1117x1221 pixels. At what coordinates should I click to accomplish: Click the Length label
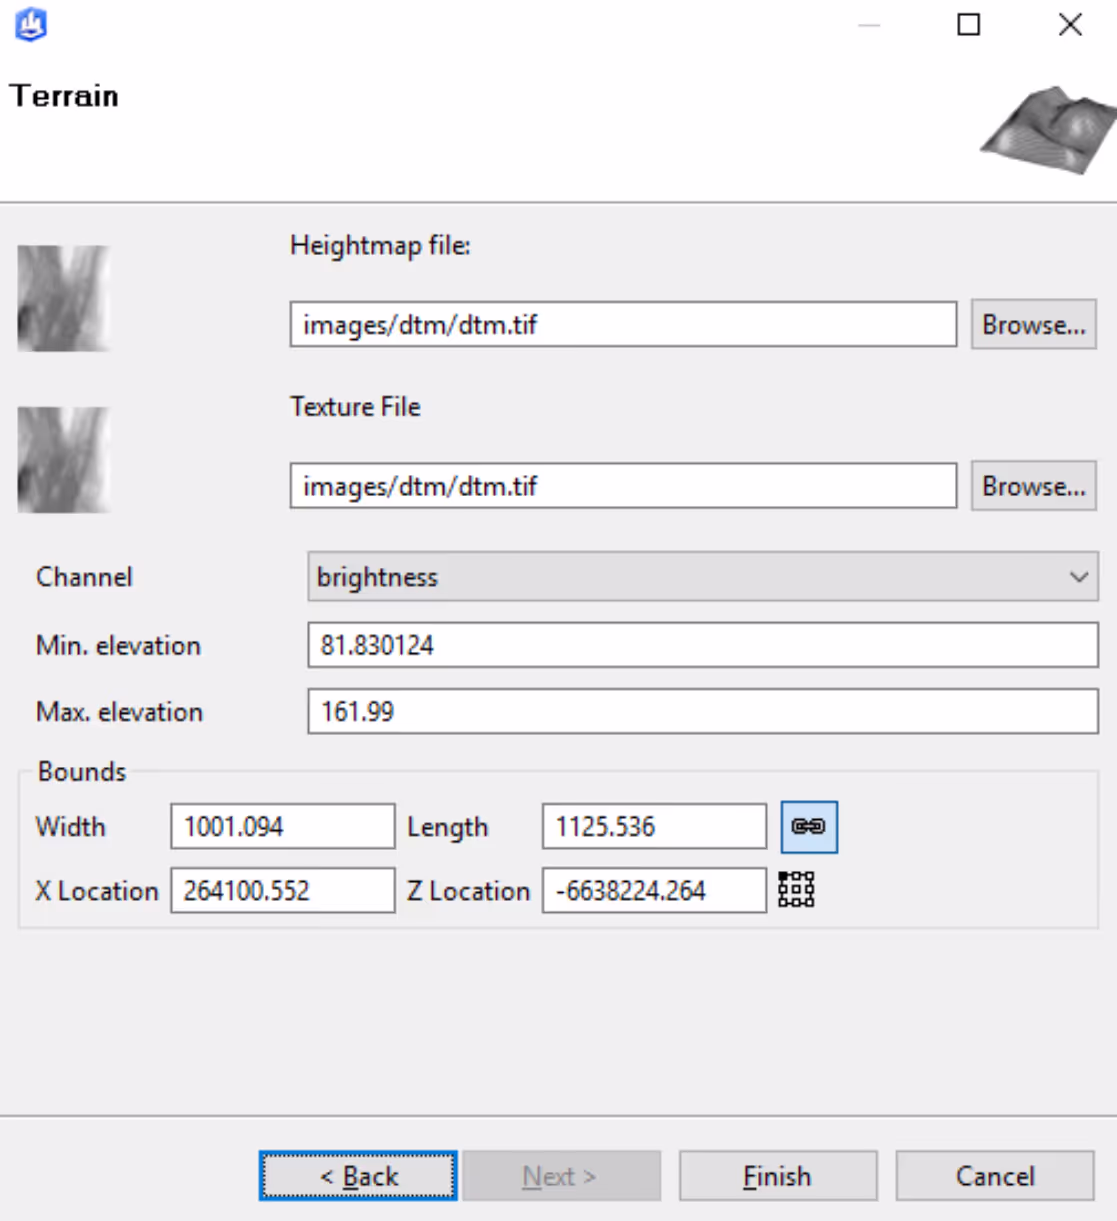tap(447, 827)
